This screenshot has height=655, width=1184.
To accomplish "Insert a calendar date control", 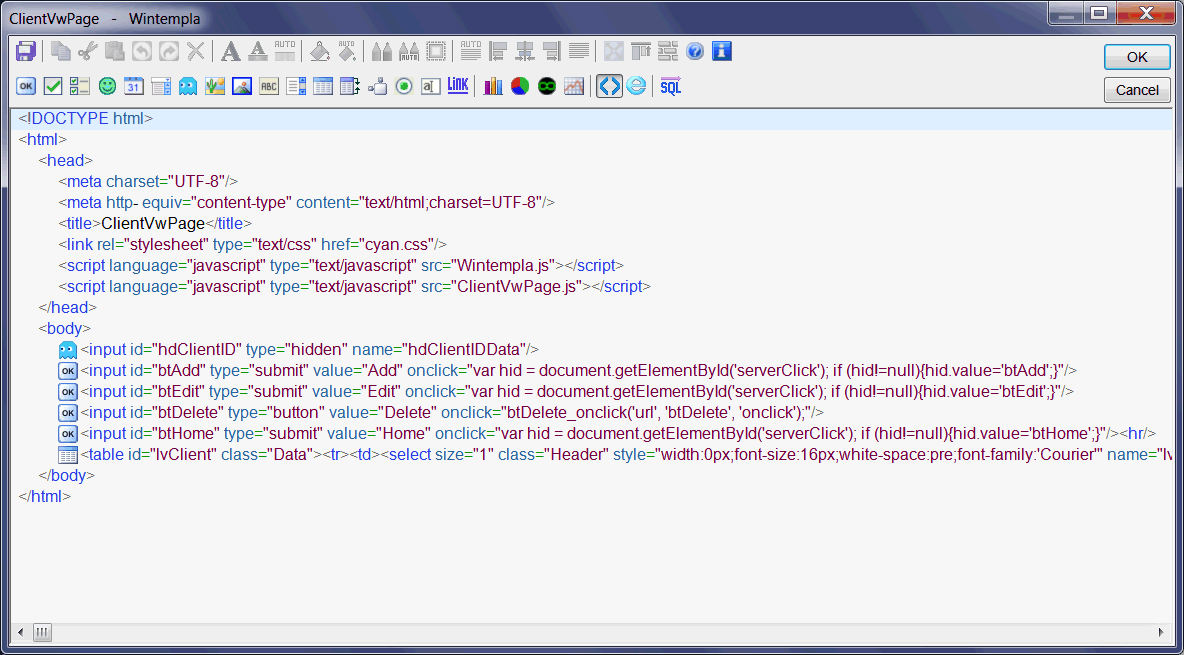I will tap(134, 87).
